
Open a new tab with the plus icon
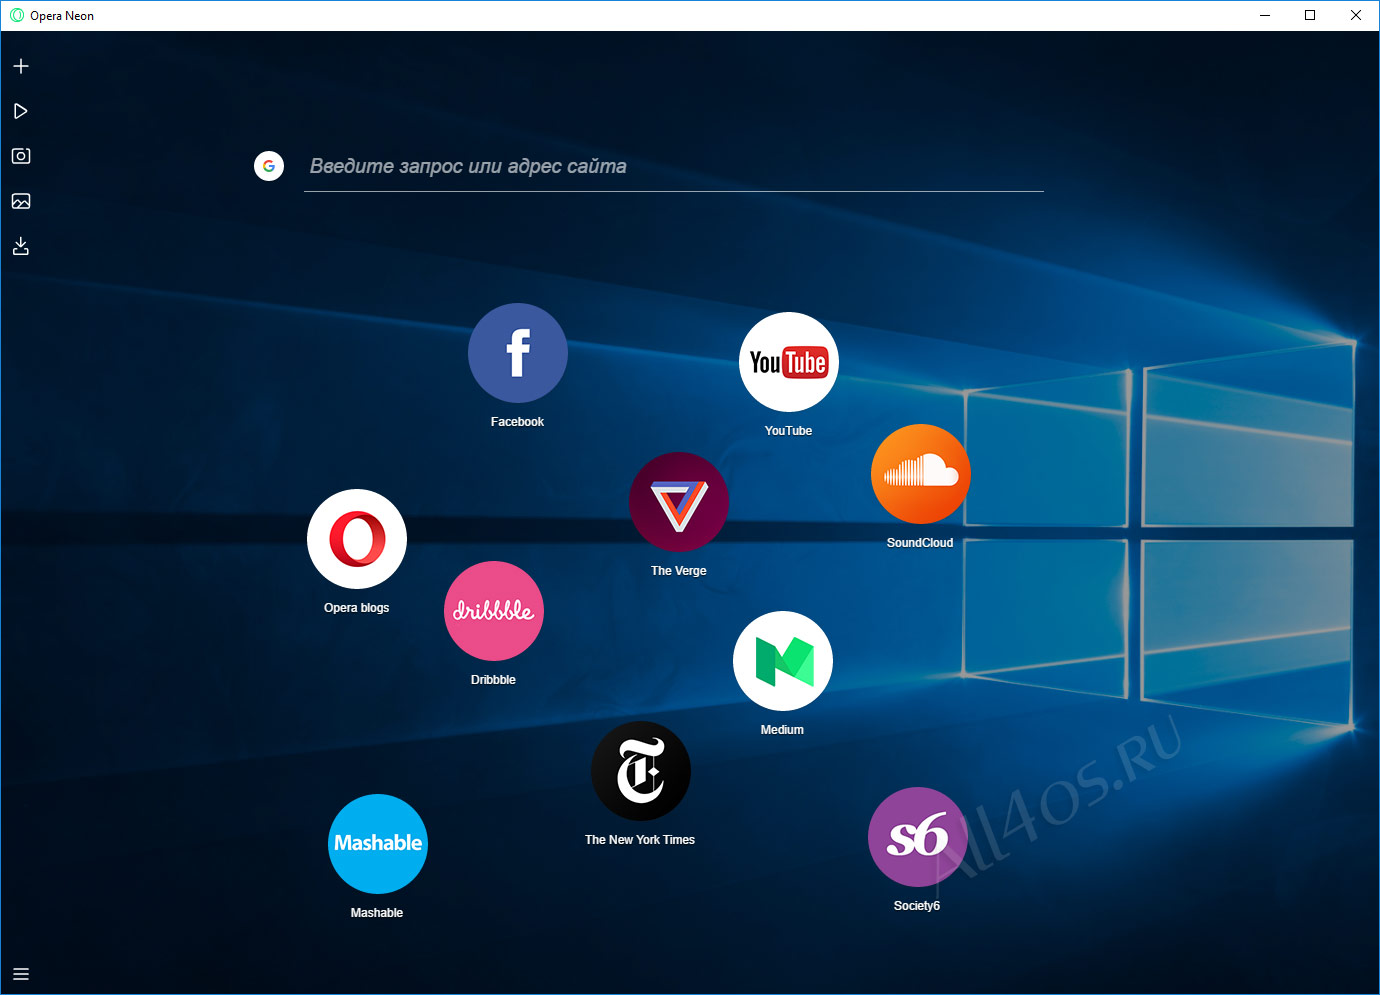[x=21, y=66]
